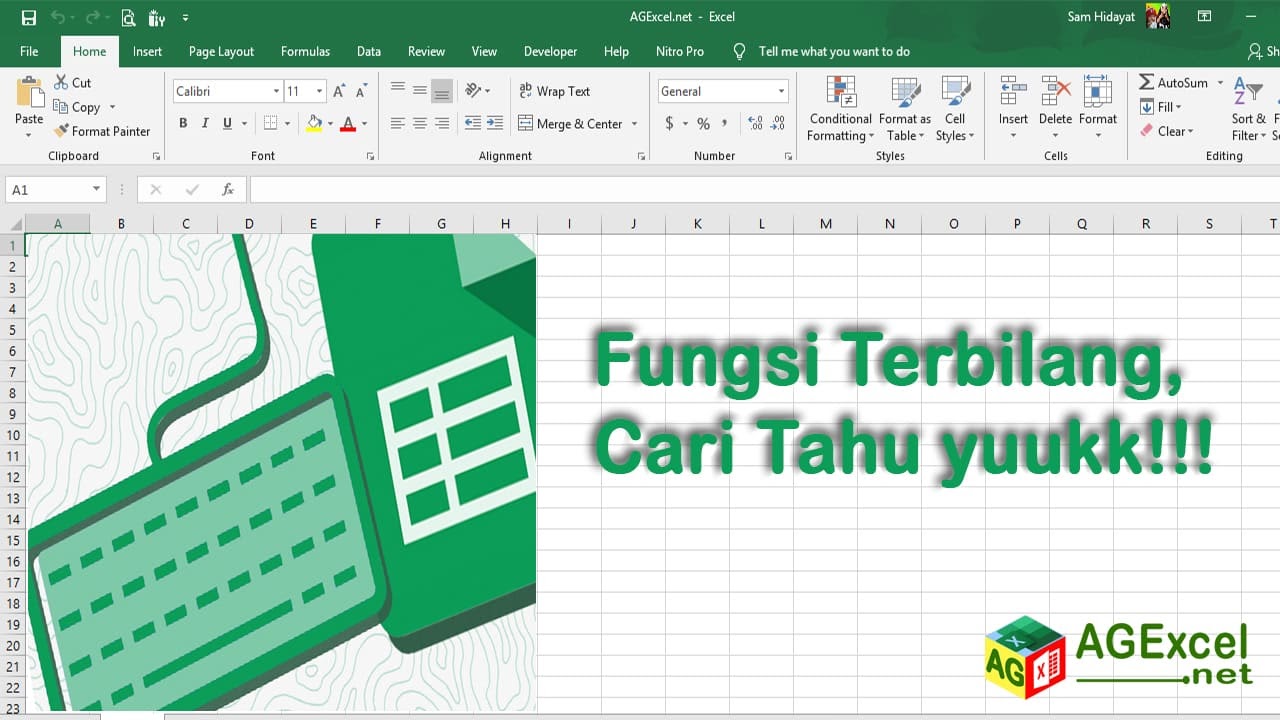
Task: Click Format as Table
Action: [x=905, y=109]
